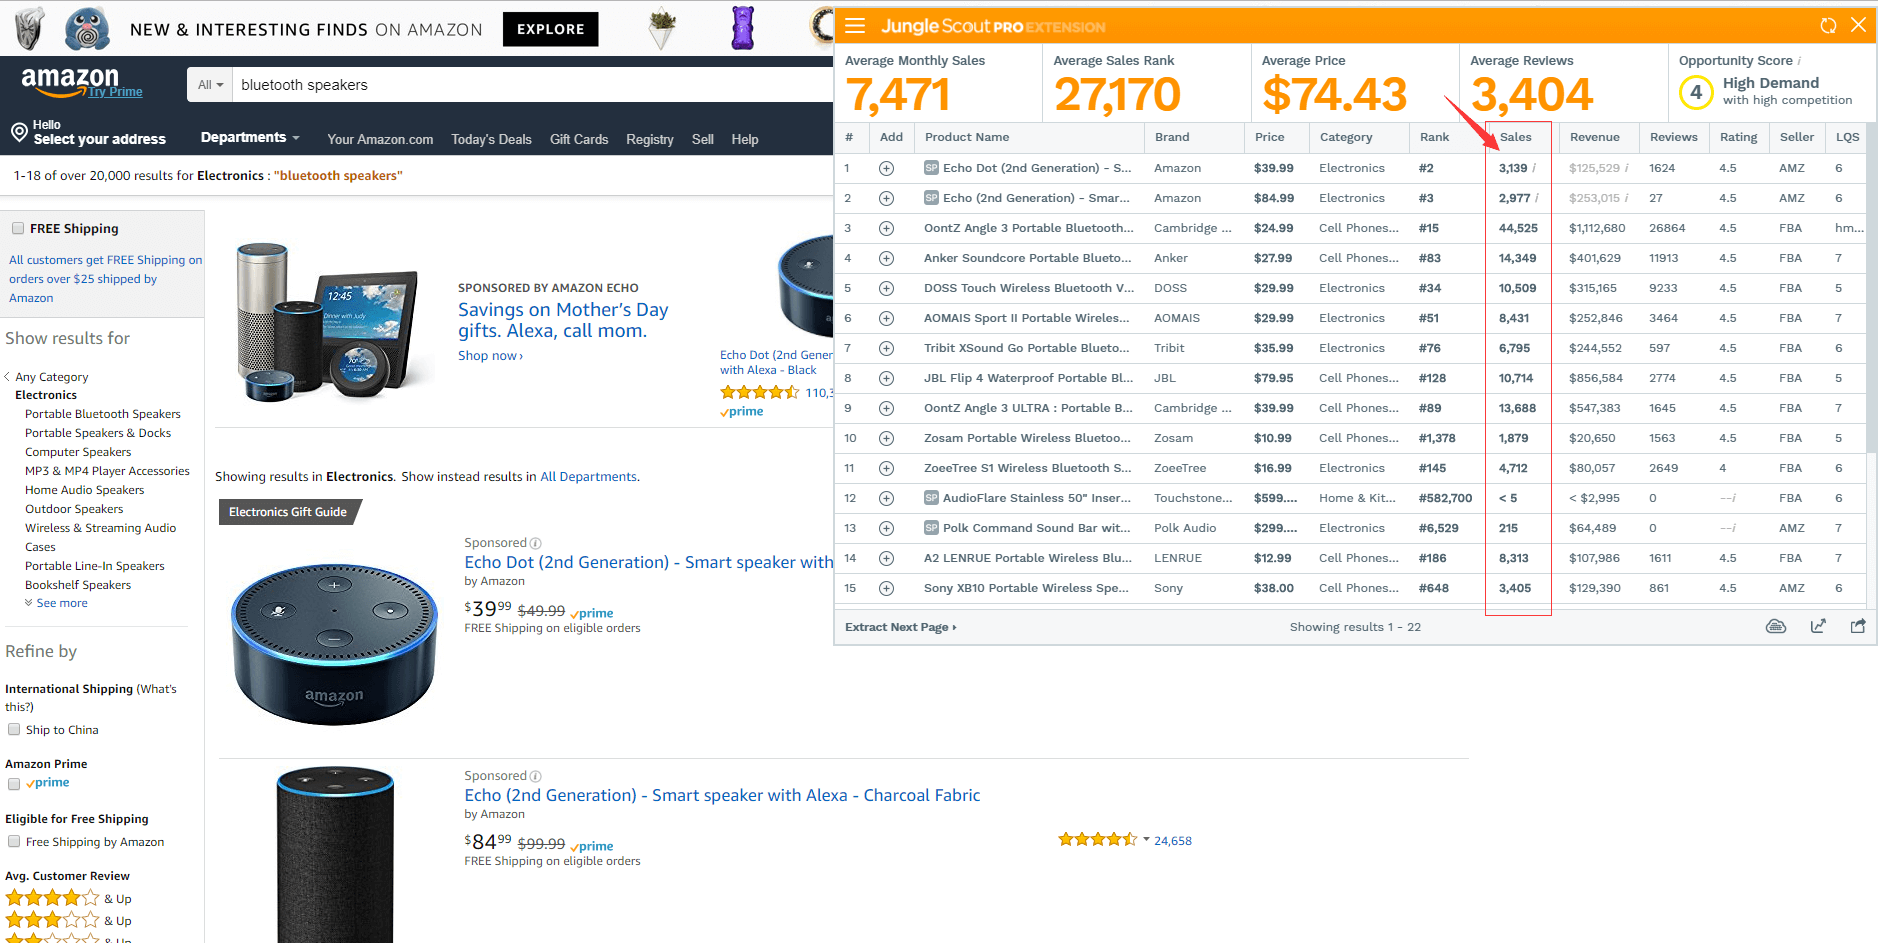1878x943 pixels.
Task: Export results with the share icon
Action: (1858, 627)
